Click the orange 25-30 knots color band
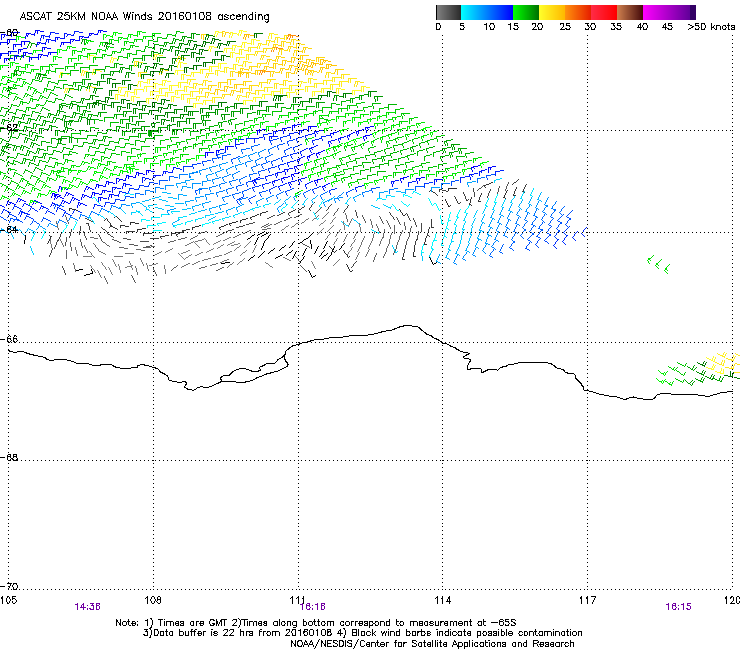 578,12
